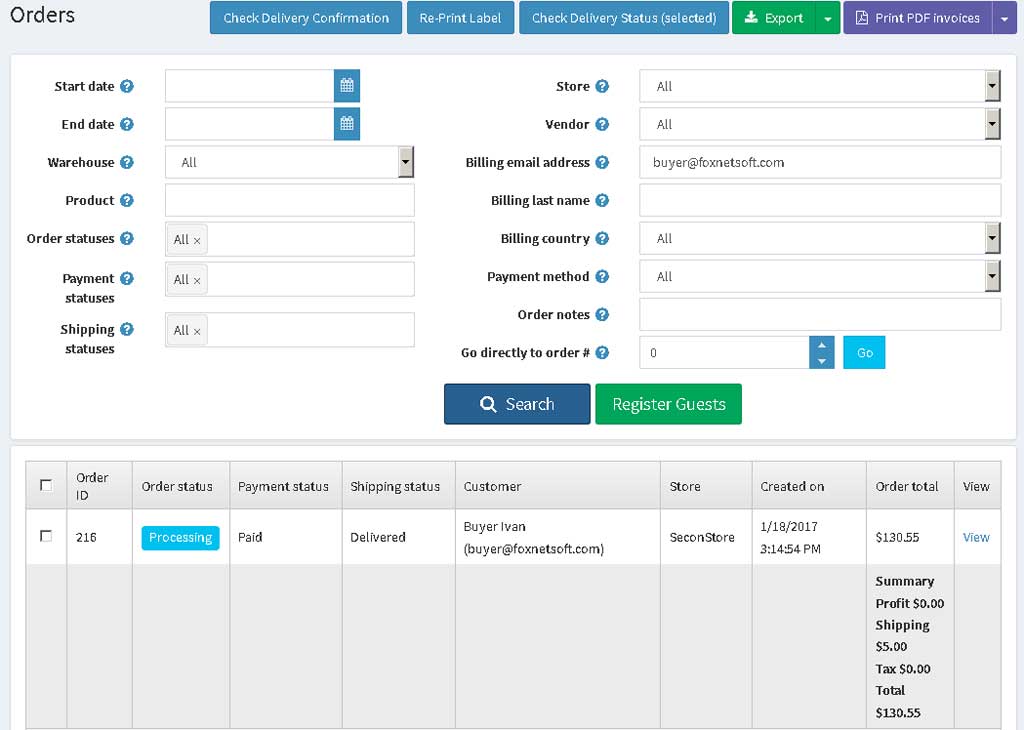Show help for Shipping statuses
Viewport: 1024px width, 730px height.
pos(127,329)
